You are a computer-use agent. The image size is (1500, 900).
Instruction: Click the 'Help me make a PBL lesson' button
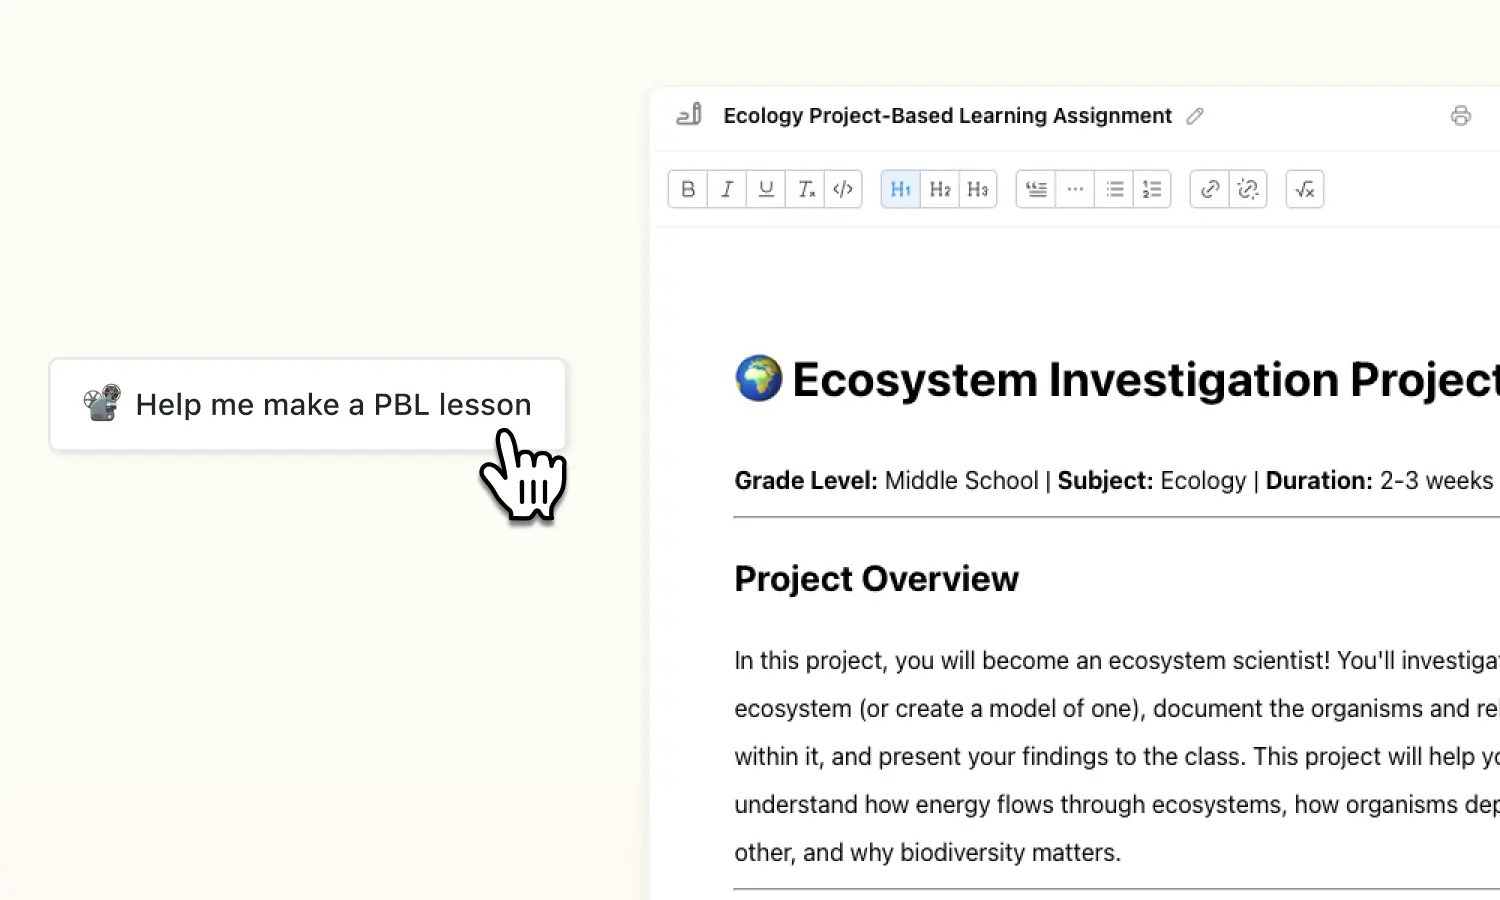click(x=306, y=404)
